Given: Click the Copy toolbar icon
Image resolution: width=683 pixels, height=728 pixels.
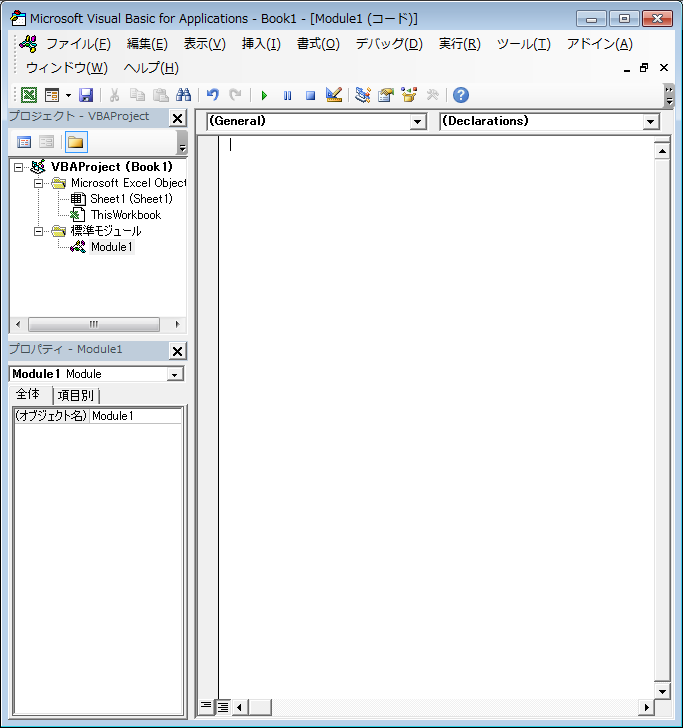Looking at the screenshot, I should (x=137, y=95).
